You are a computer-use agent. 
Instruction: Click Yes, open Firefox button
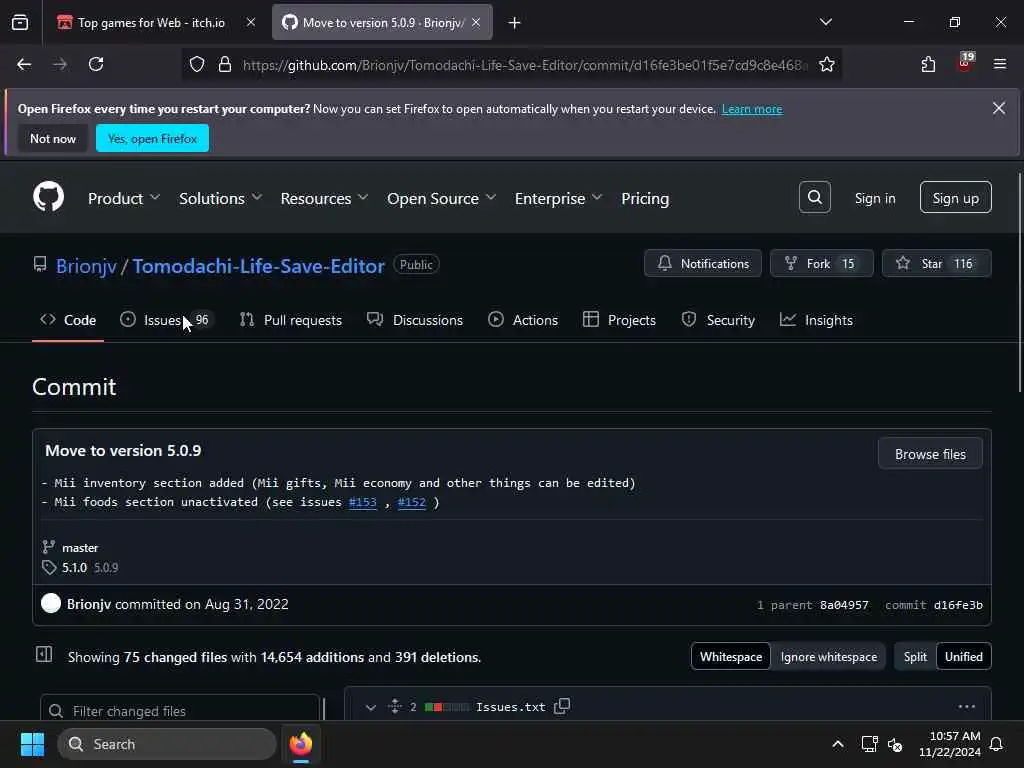[x=152, y=138]
